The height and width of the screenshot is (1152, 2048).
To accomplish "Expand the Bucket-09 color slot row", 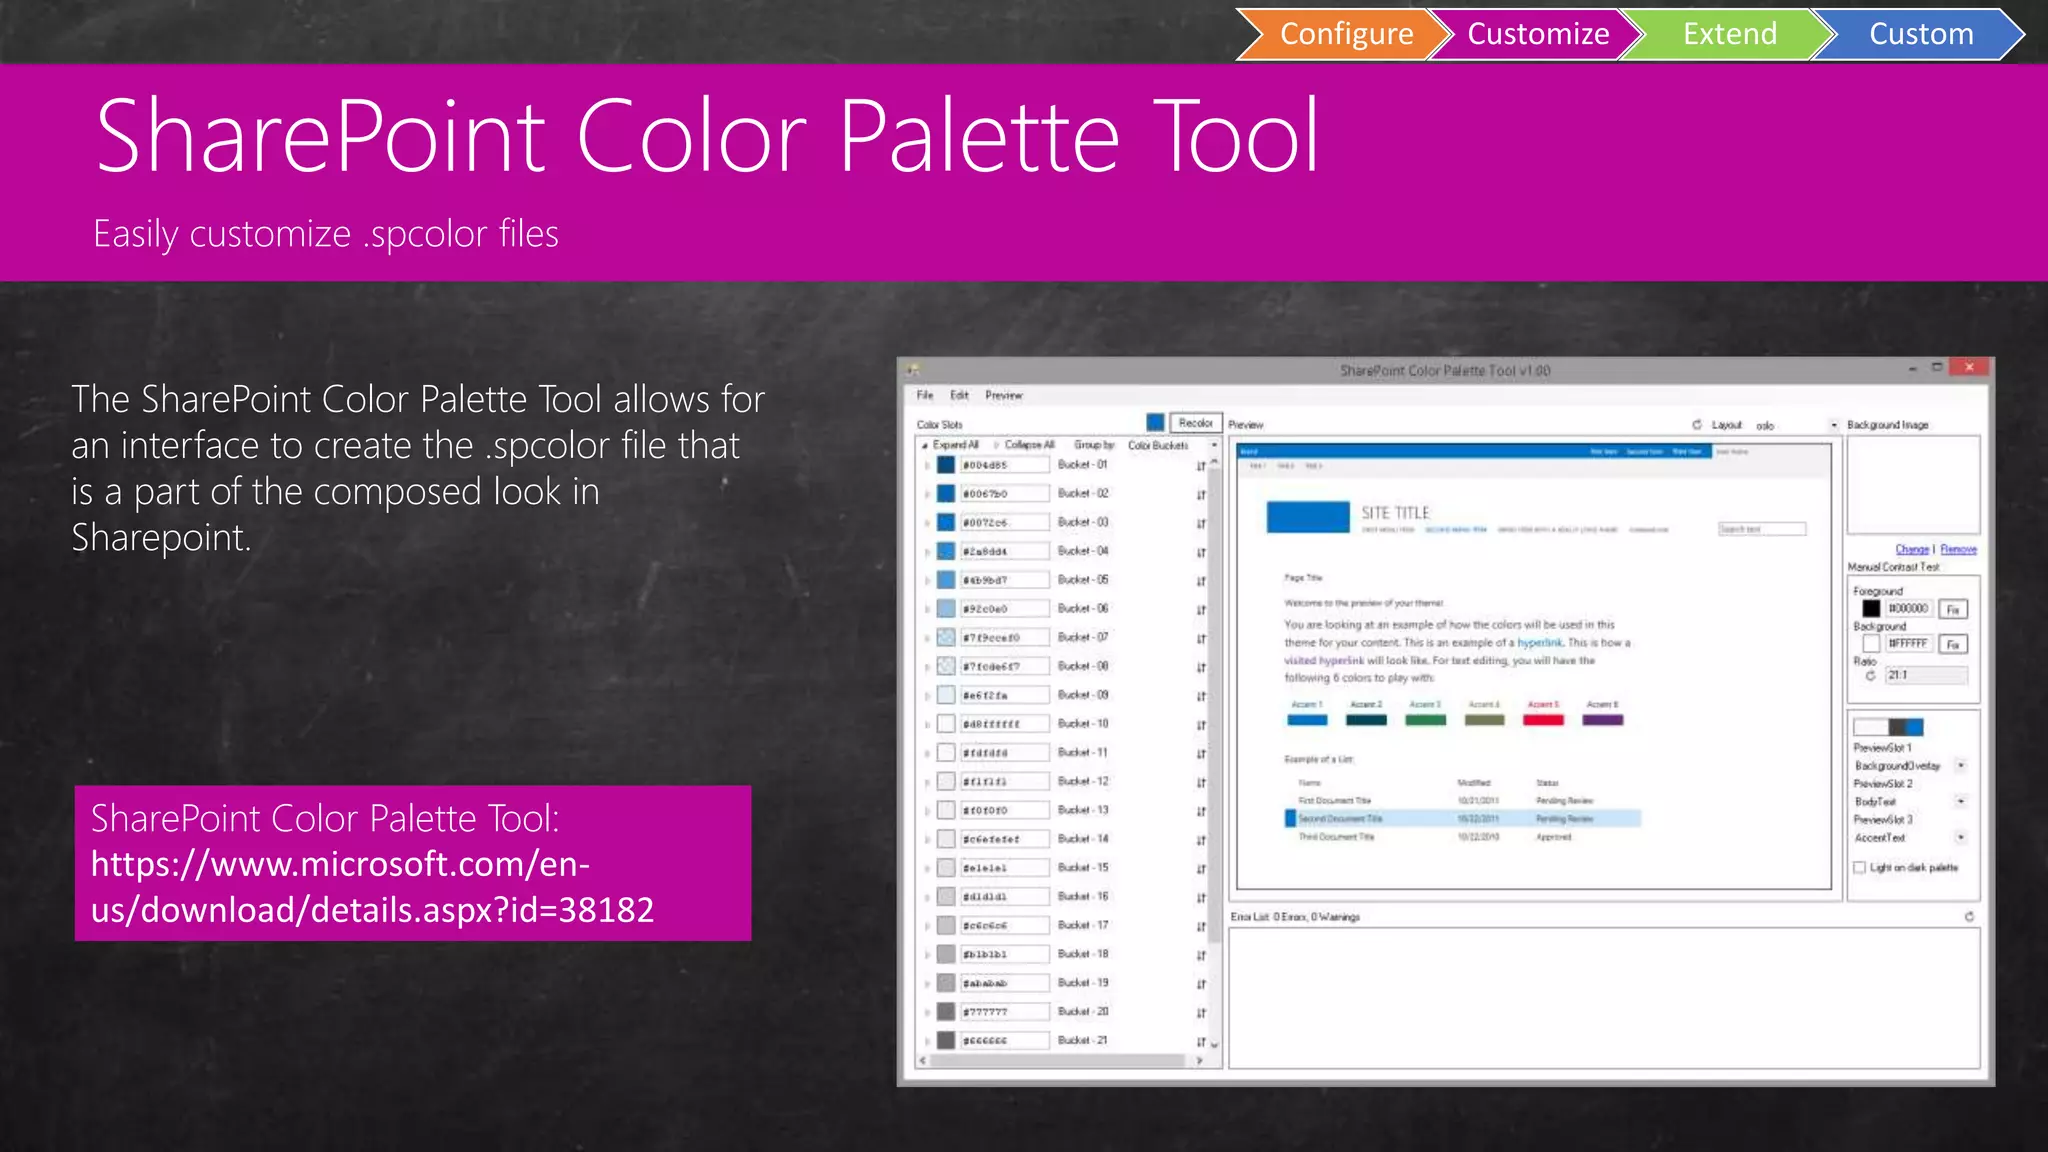I will pos(927,696).
